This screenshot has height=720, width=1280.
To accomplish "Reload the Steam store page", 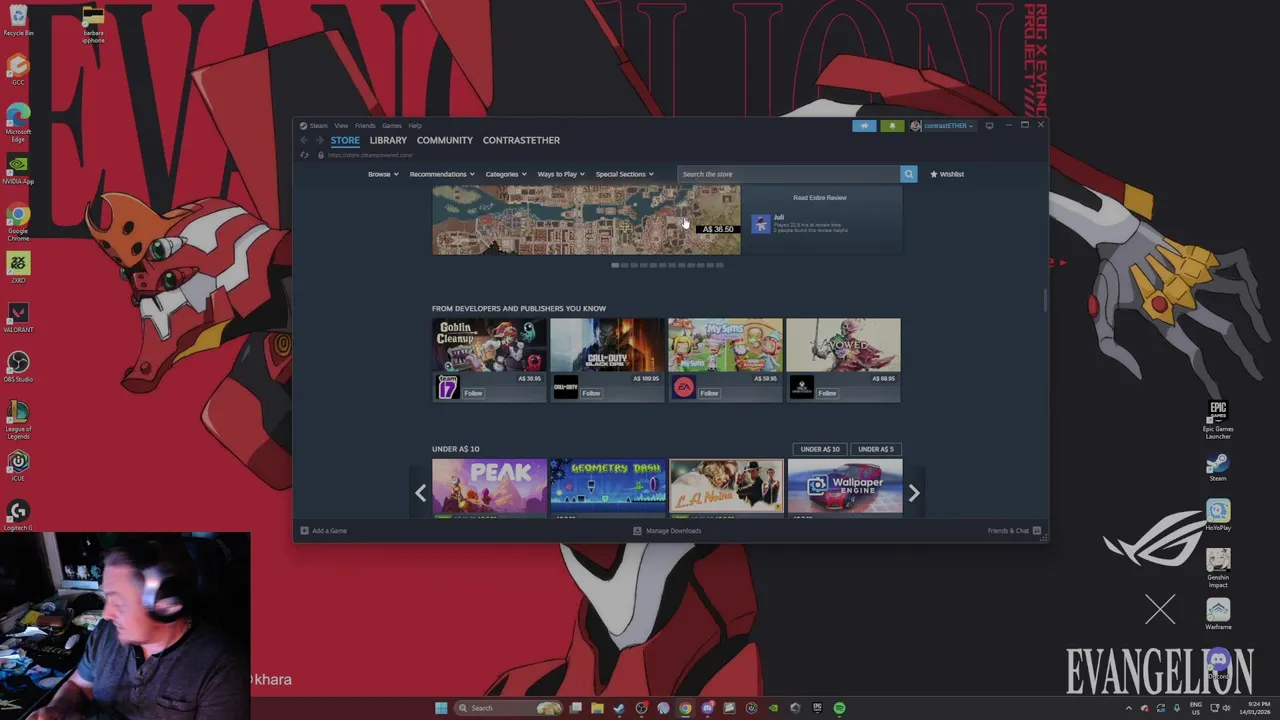I will click(x=304, y=155).
